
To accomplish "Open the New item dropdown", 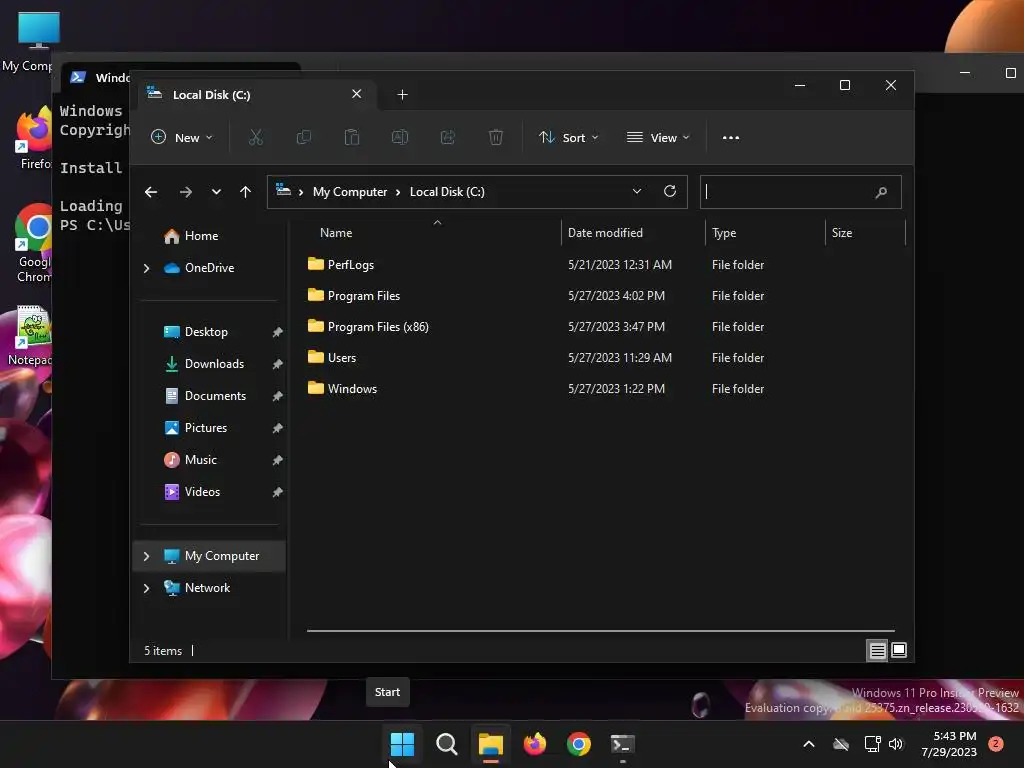I will tap(182, 138).
